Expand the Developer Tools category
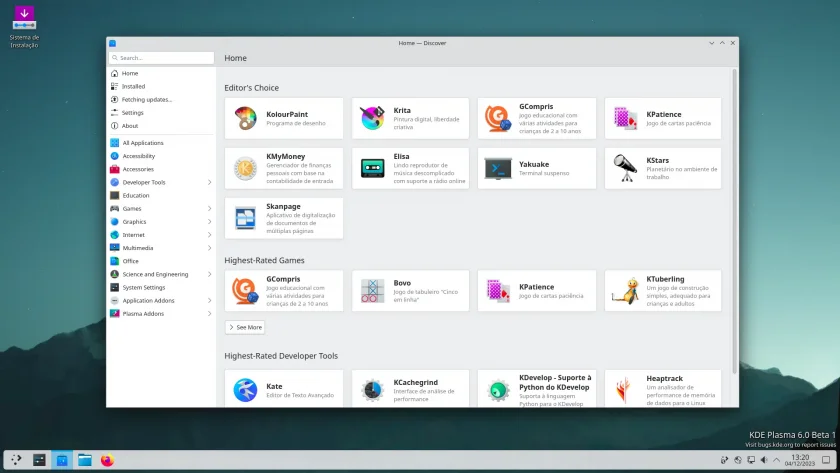The image size is (840, 473). pyautogui.click(x=209, y=182)
